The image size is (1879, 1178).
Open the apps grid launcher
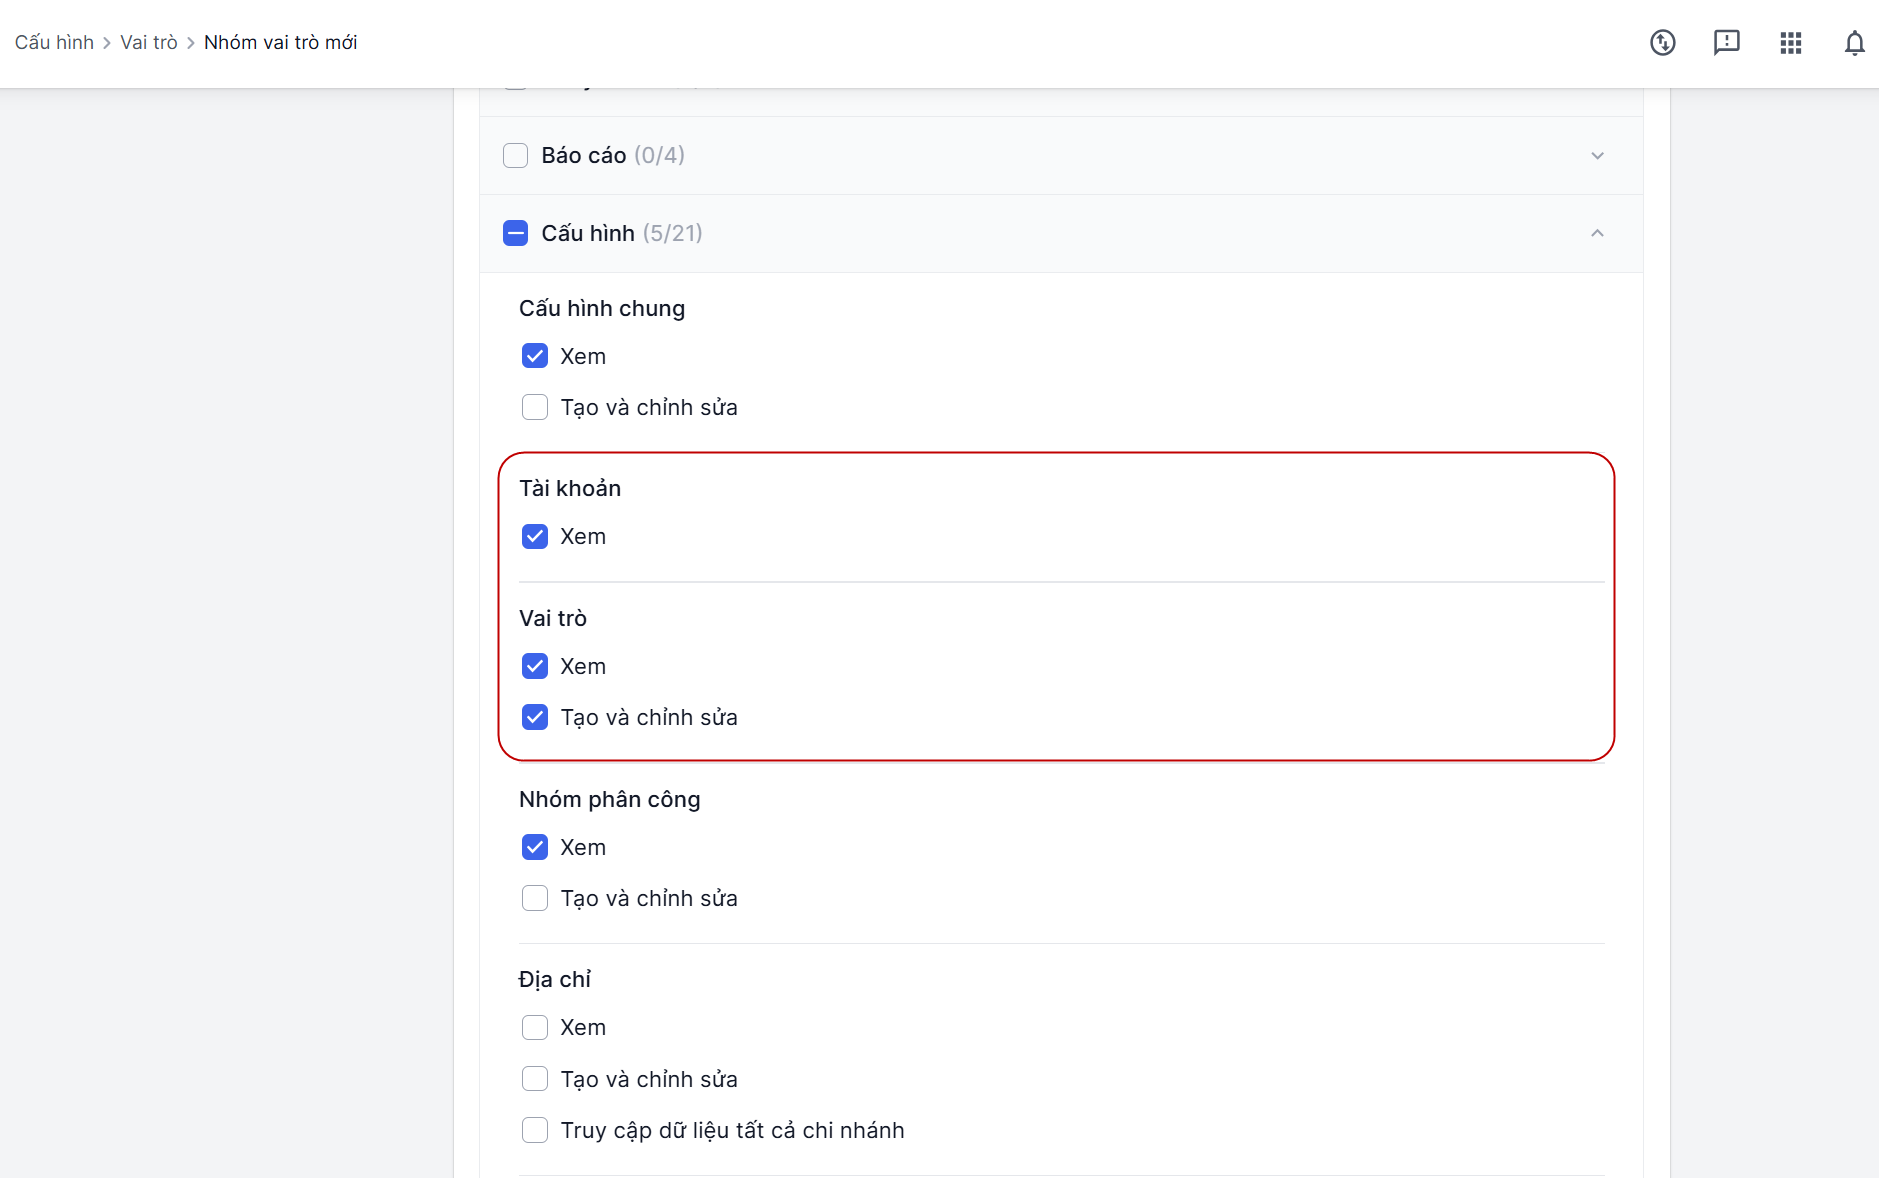coord(1790,43)
